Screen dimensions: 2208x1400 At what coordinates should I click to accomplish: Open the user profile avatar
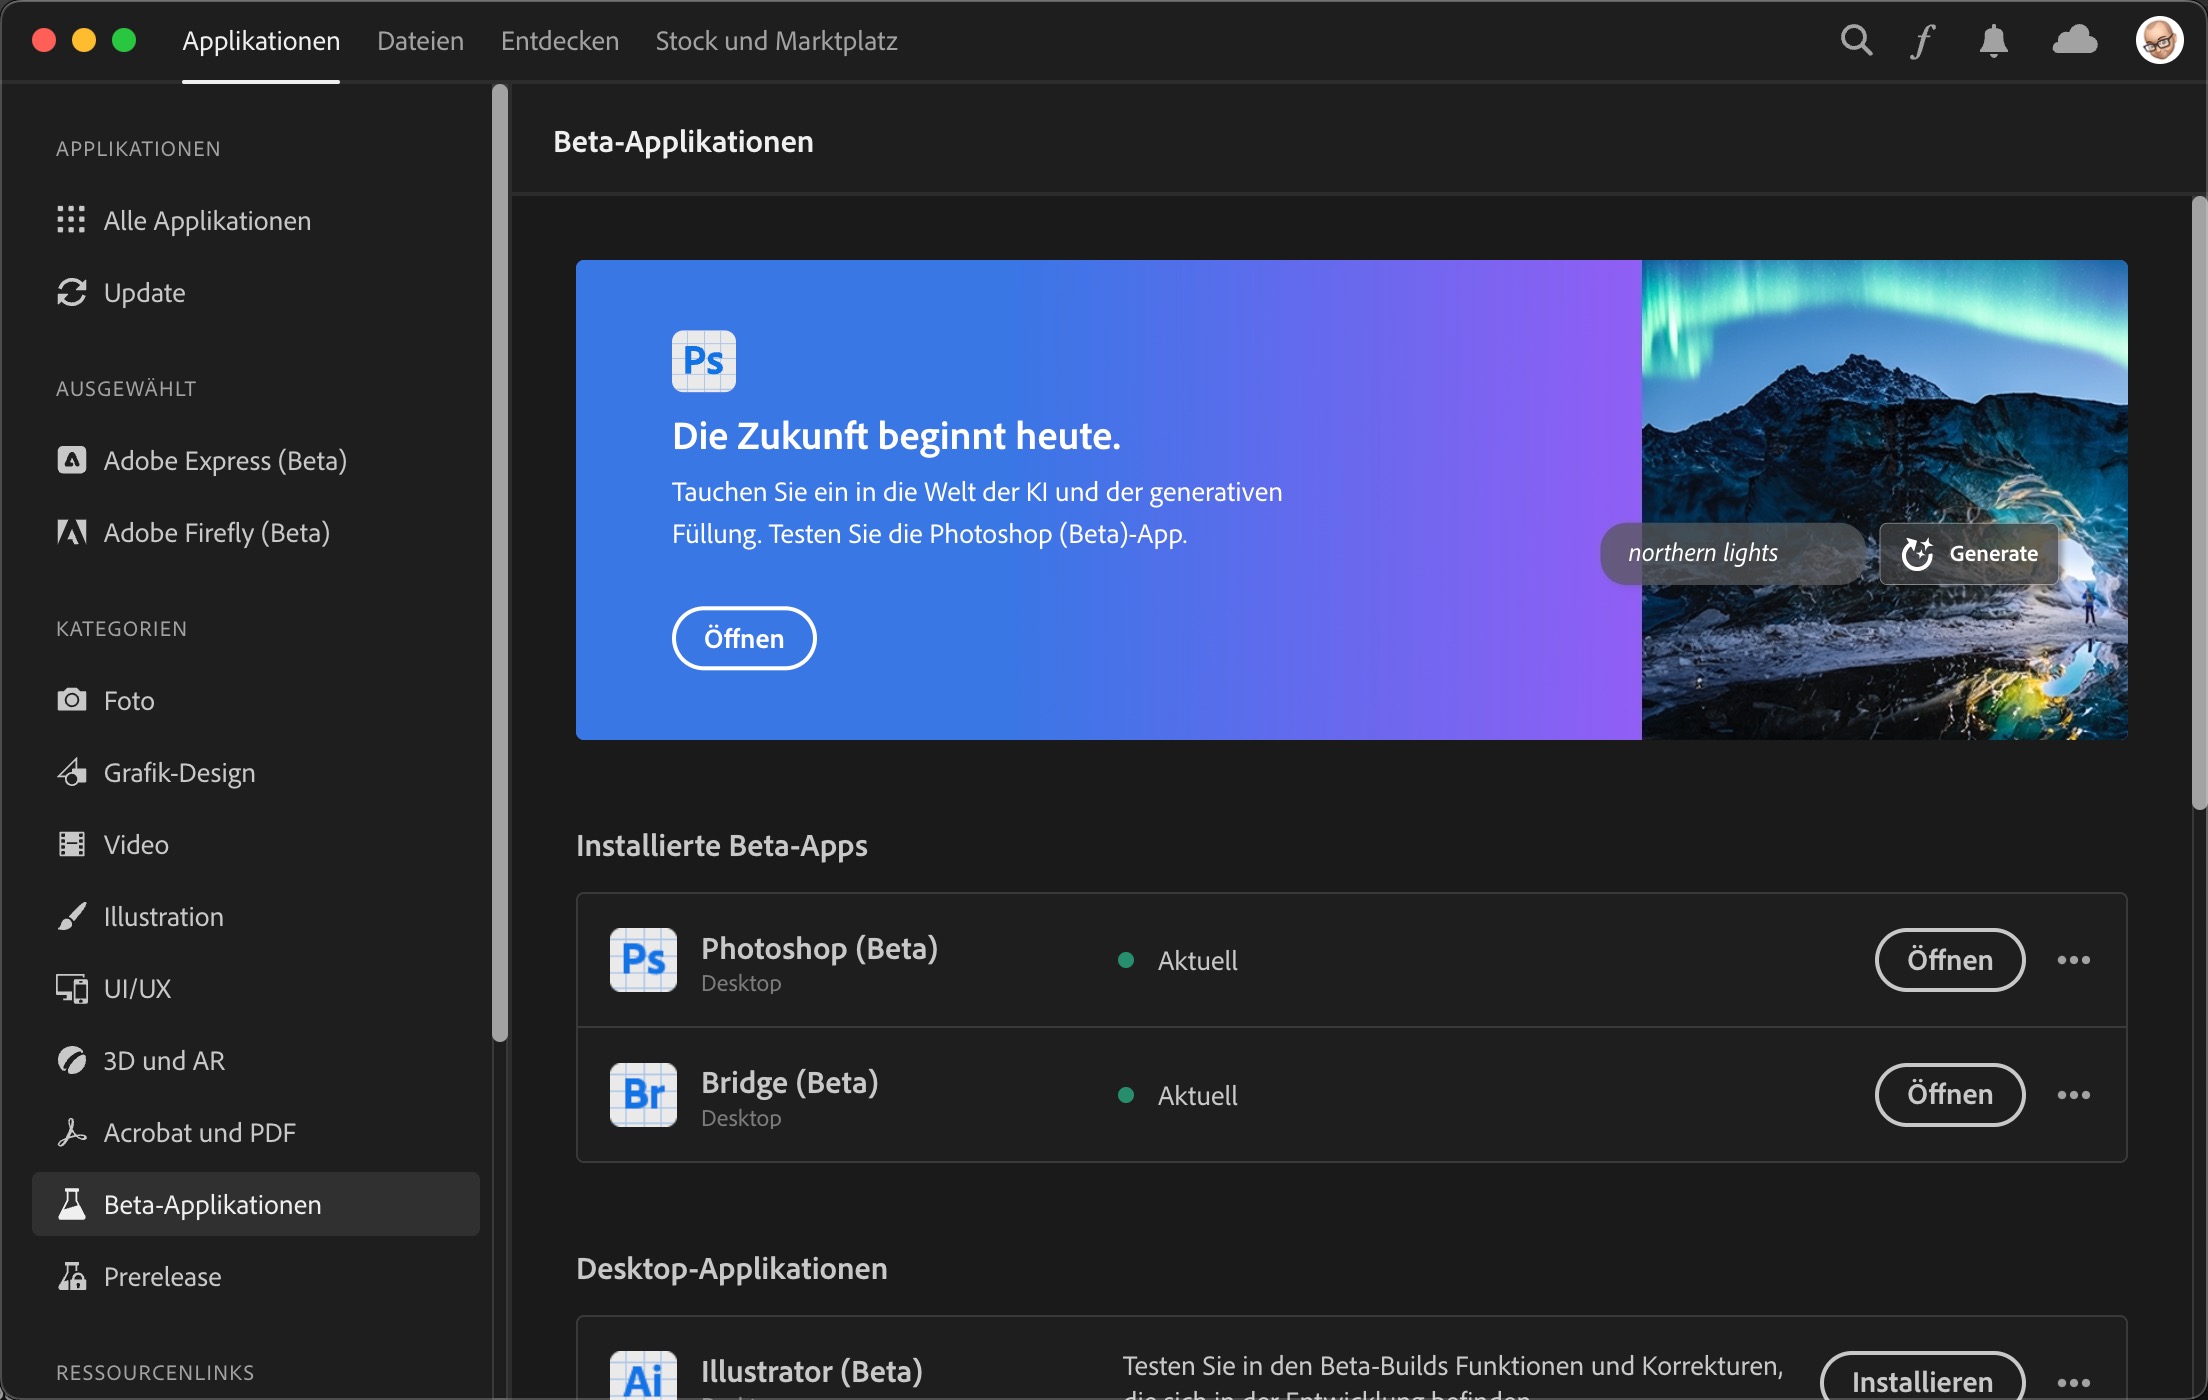(2159, 41)
